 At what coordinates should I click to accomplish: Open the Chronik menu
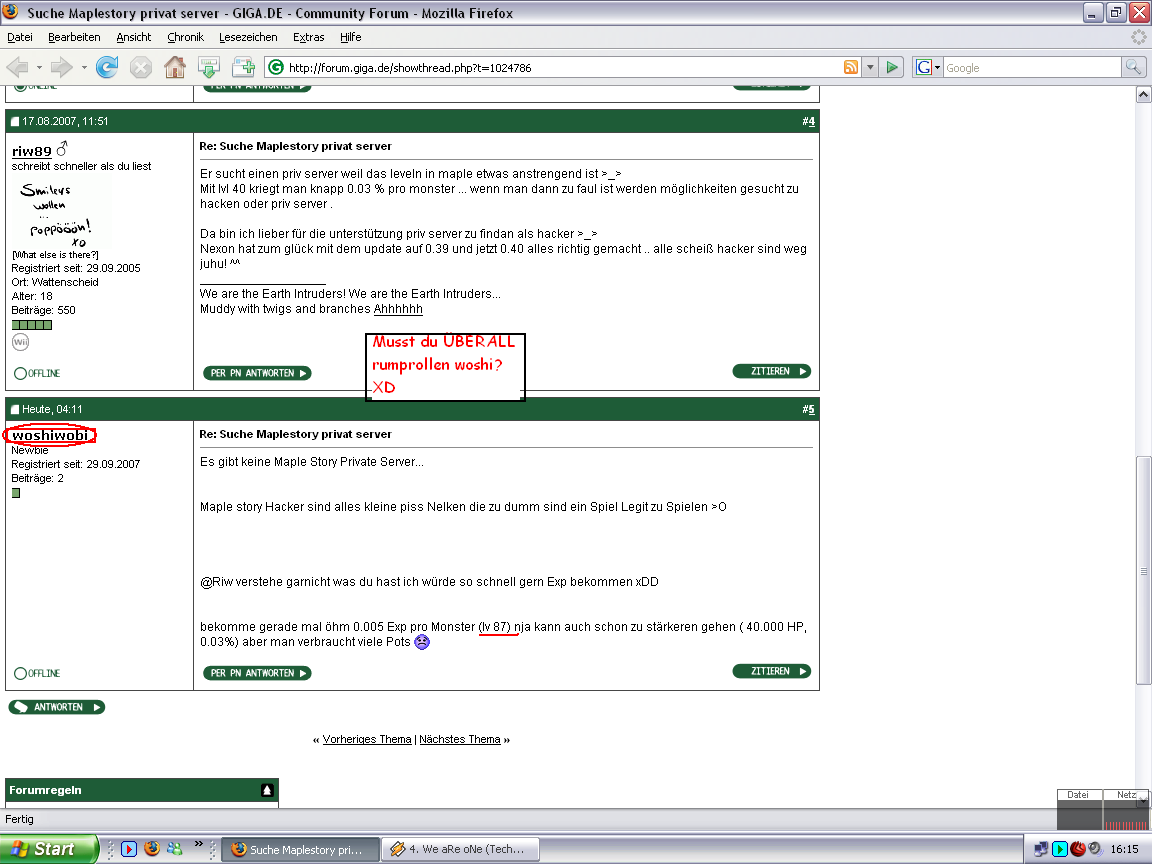click(x=185, y=37)
